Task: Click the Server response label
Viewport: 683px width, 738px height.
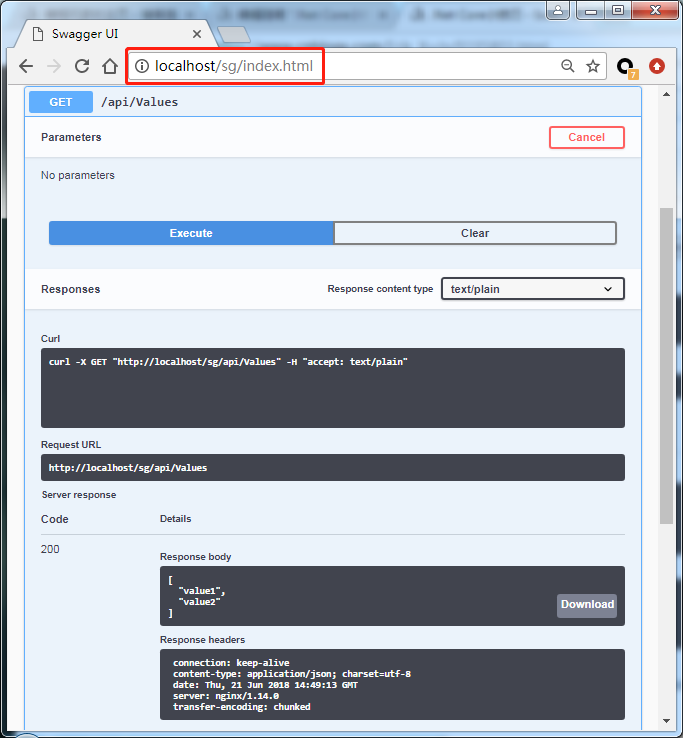Action: (x=79, y=495)
